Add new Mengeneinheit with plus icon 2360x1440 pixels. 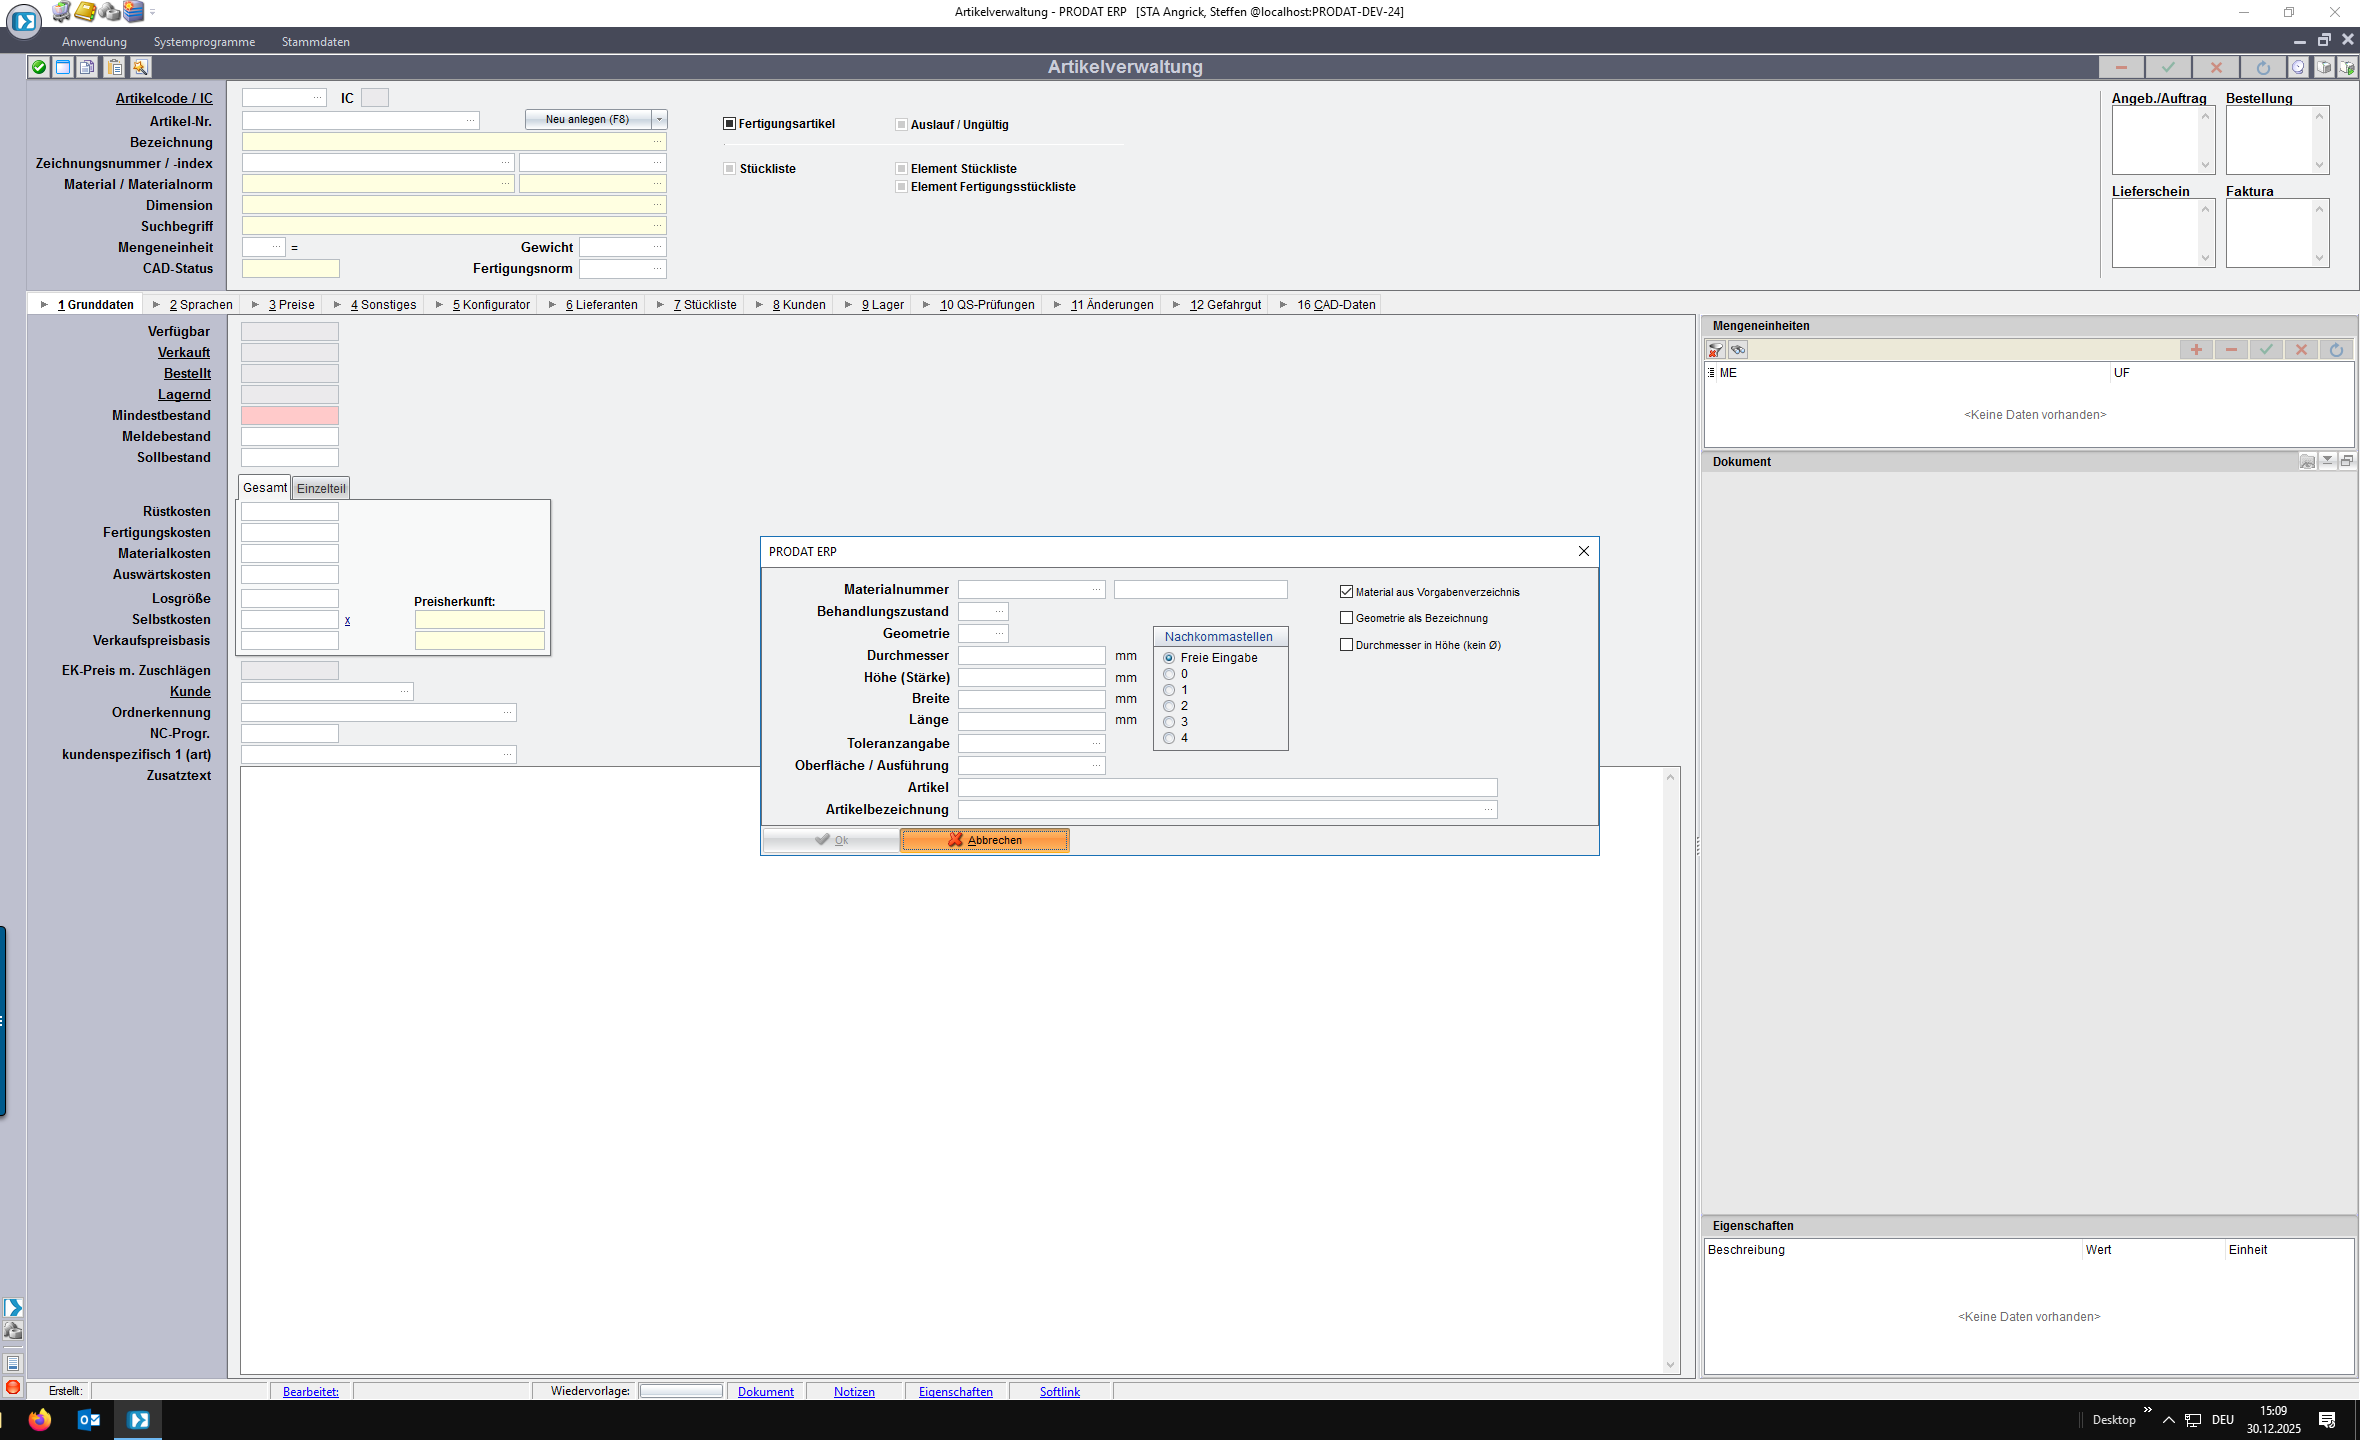[2196, 350]
